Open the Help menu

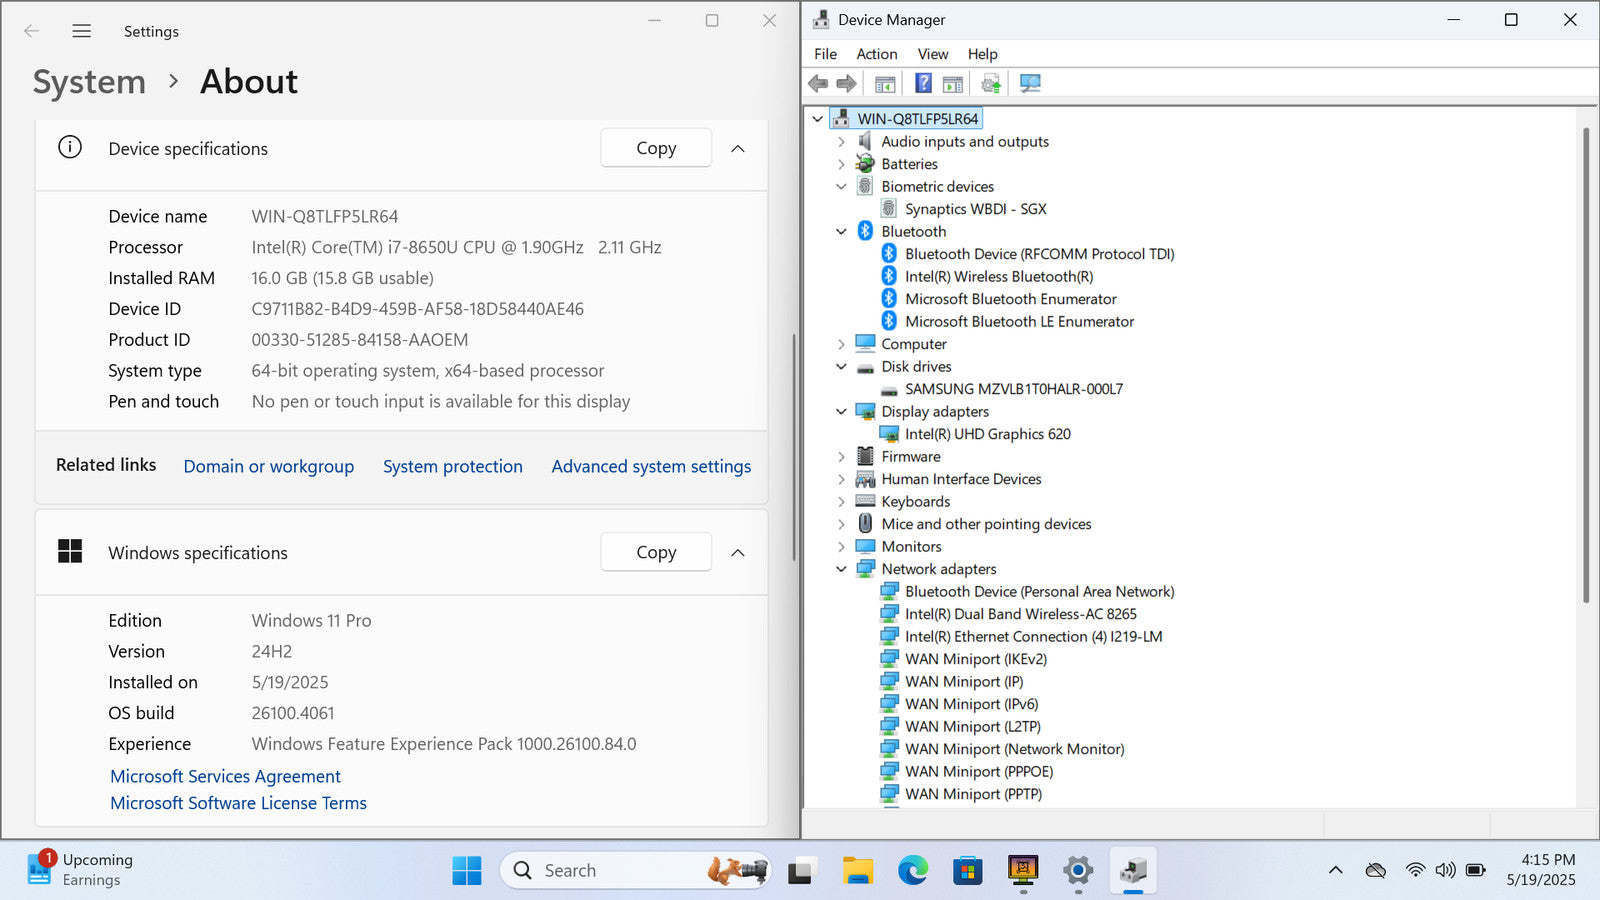pyautogui.click(x=983, y=54)
